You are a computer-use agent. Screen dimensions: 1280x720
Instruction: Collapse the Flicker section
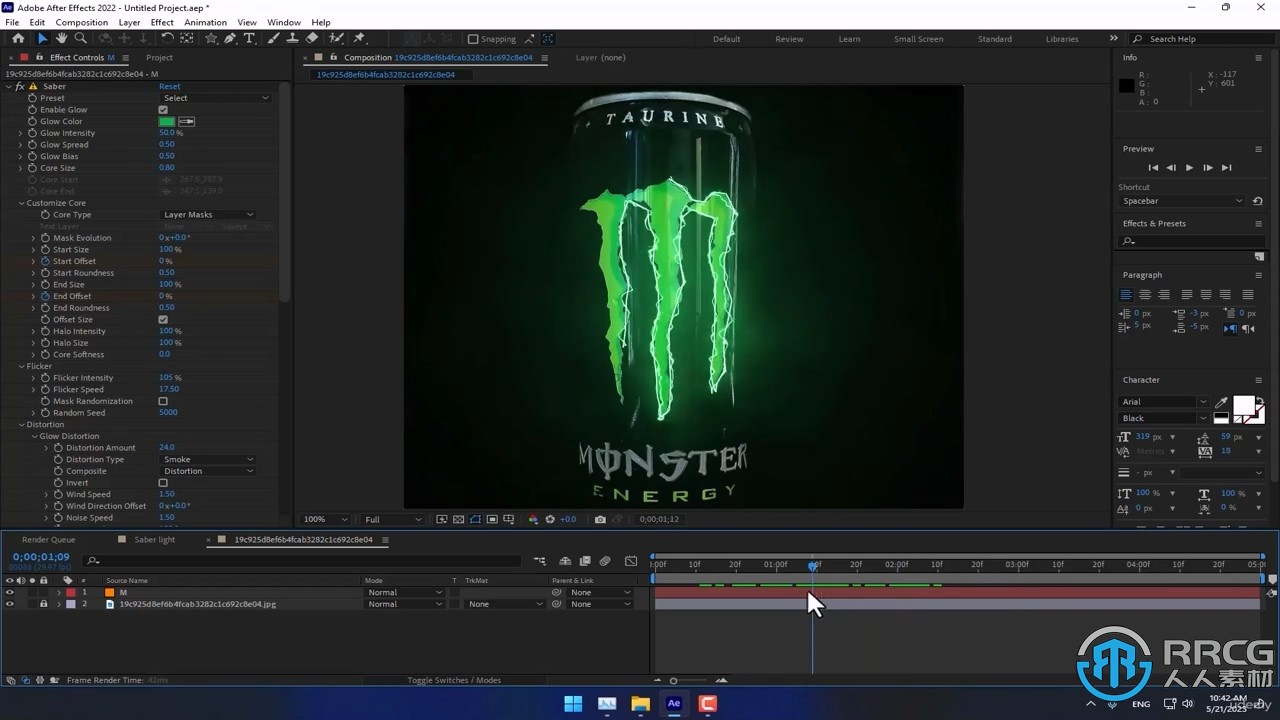tap(22, 366)
